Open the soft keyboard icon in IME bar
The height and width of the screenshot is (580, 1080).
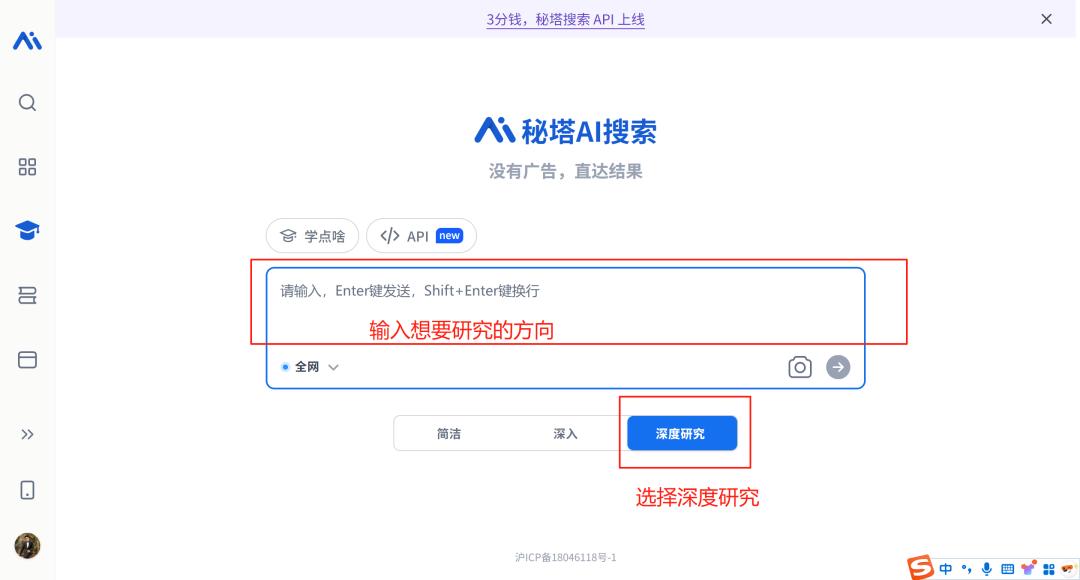click(1008, 569)
